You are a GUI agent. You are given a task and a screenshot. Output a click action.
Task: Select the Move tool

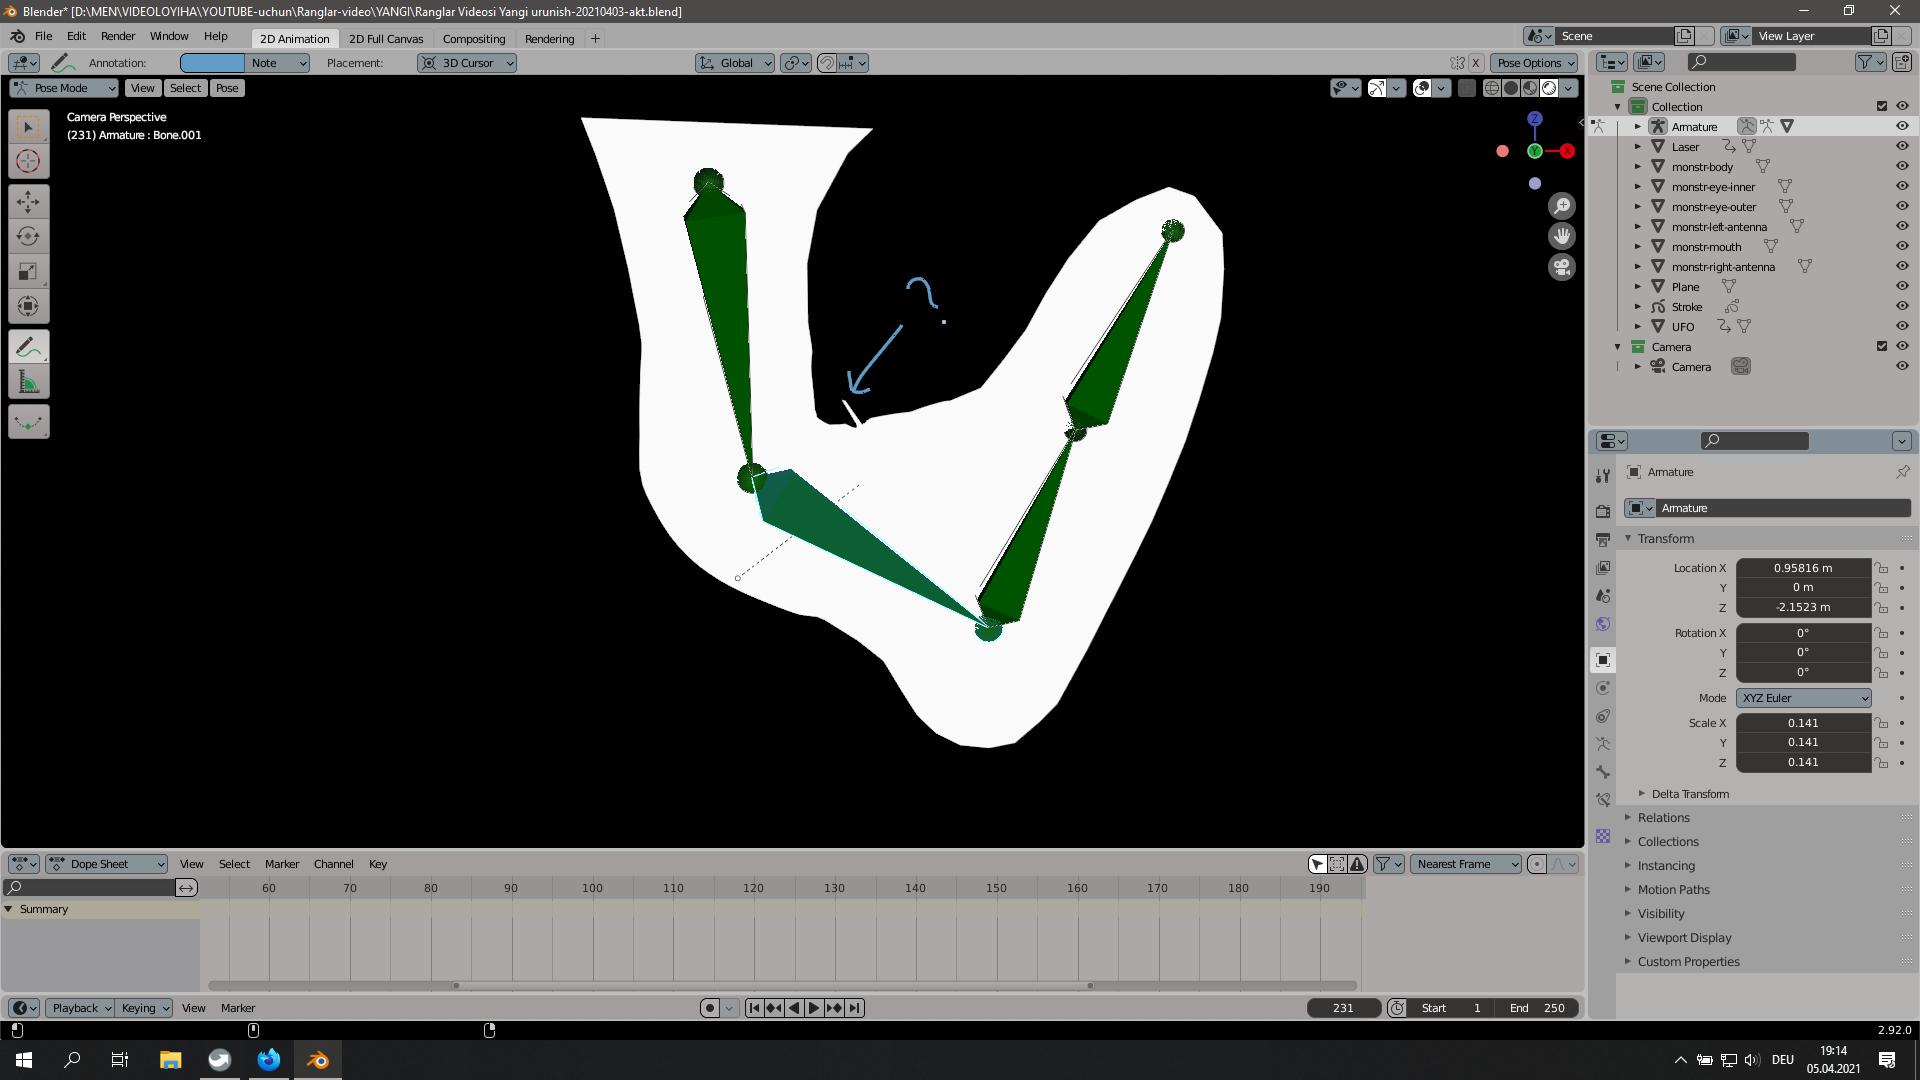[x=28, y=202]
